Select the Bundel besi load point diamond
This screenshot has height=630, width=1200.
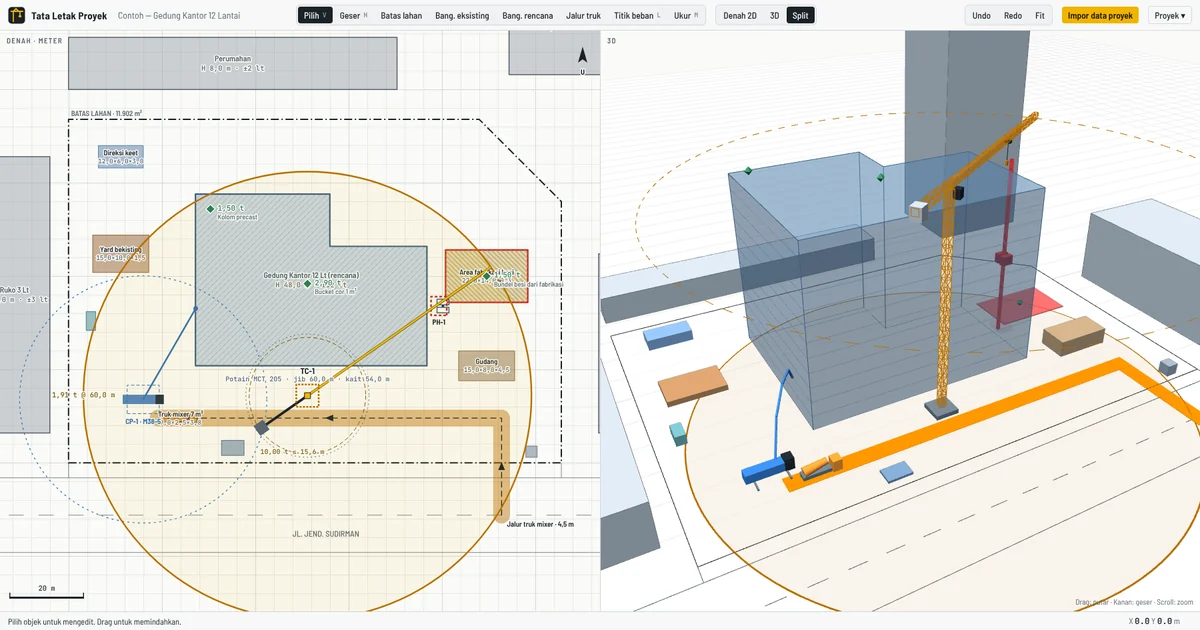487,275
